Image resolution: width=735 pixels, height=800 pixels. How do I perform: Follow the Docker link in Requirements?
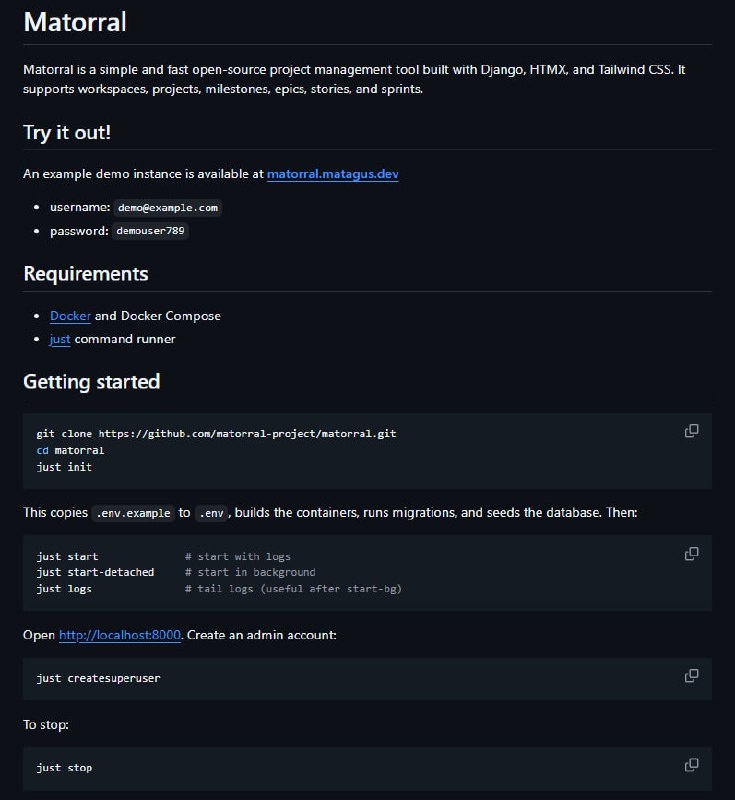(x=70, y=316)
